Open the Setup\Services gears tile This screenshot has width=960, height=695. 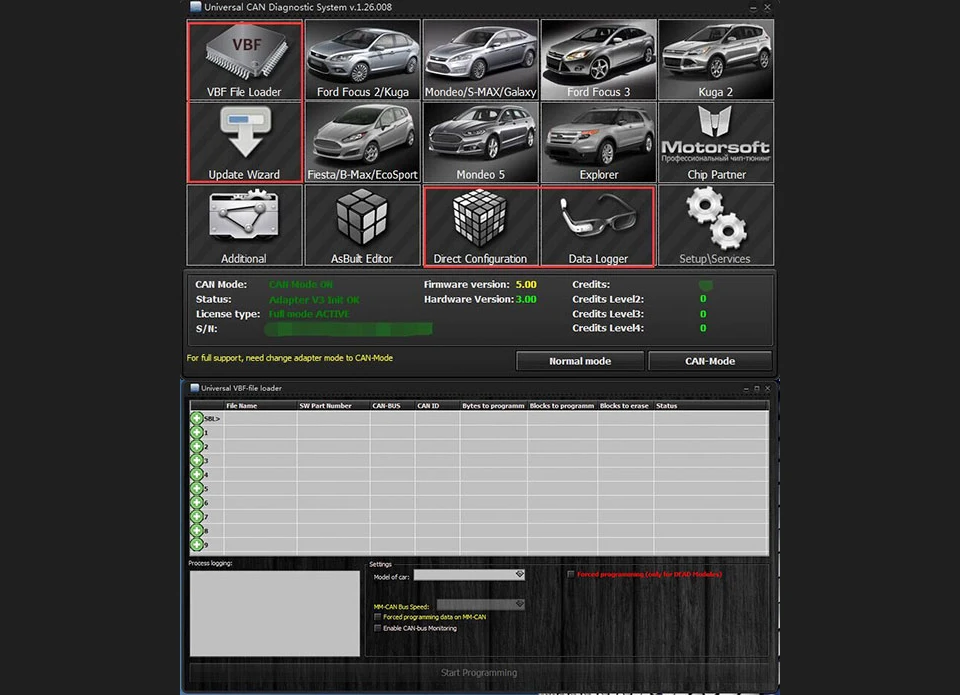pos(716,225)
